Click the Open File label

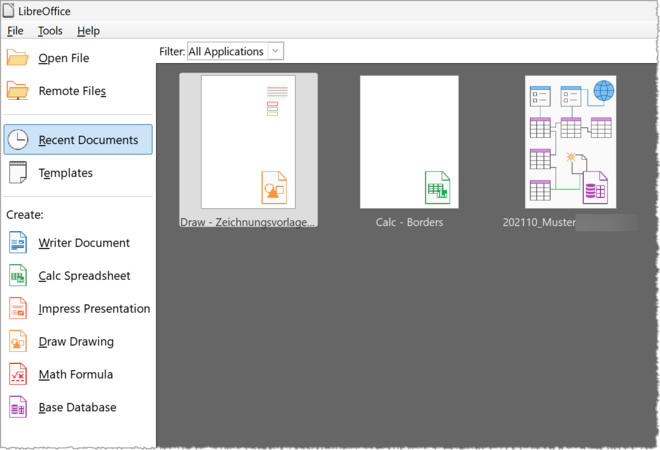(x=64, y=58)
